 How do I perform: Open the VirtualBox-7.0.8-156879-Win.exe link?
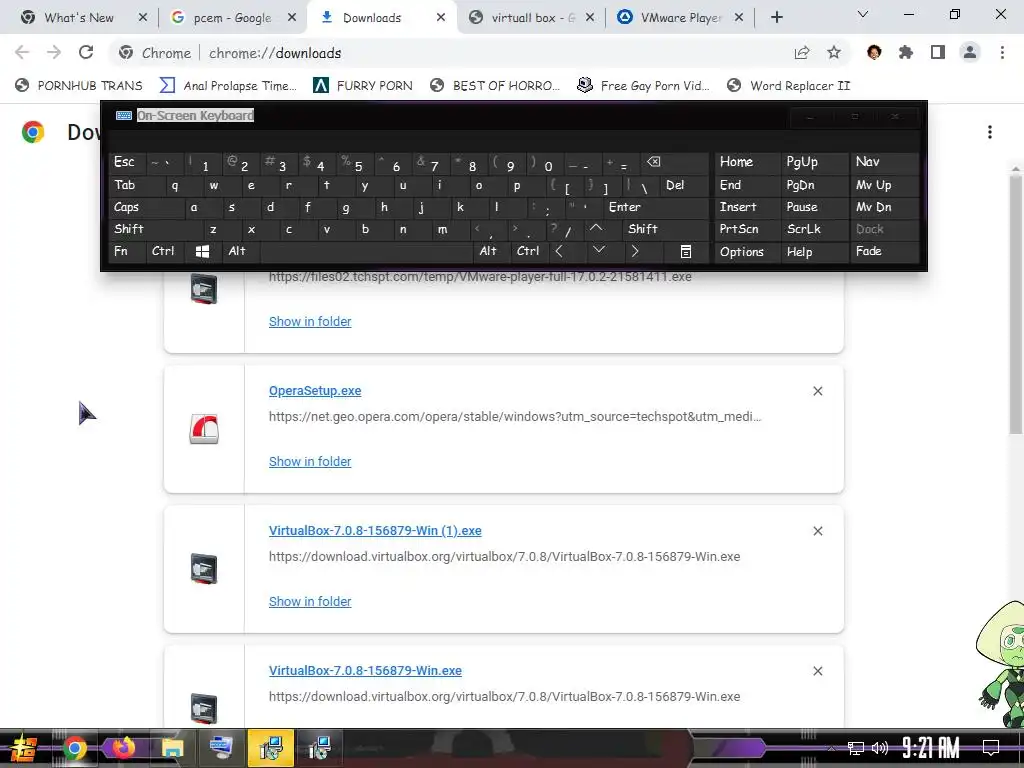pyautogui.click(x=365, y=670)
